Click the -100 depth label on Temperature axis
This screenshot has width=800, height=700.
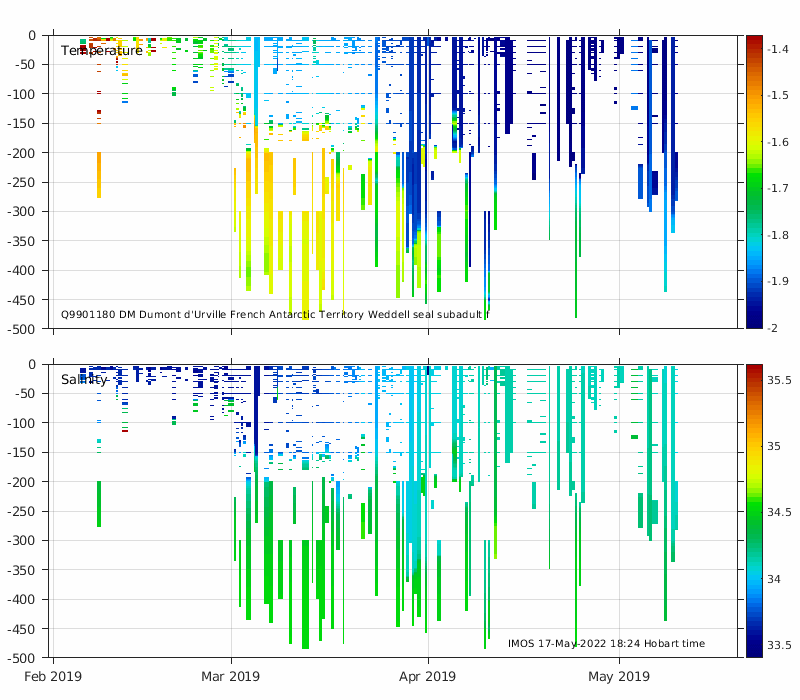[x=22, y=94]
